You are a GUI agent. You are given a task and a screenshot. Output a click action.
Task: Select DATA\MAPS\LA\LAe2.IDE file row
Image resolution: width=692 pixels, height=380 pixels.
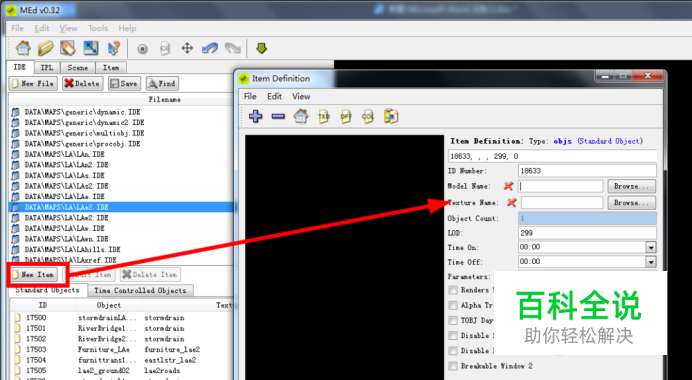(x=121, y=207)
